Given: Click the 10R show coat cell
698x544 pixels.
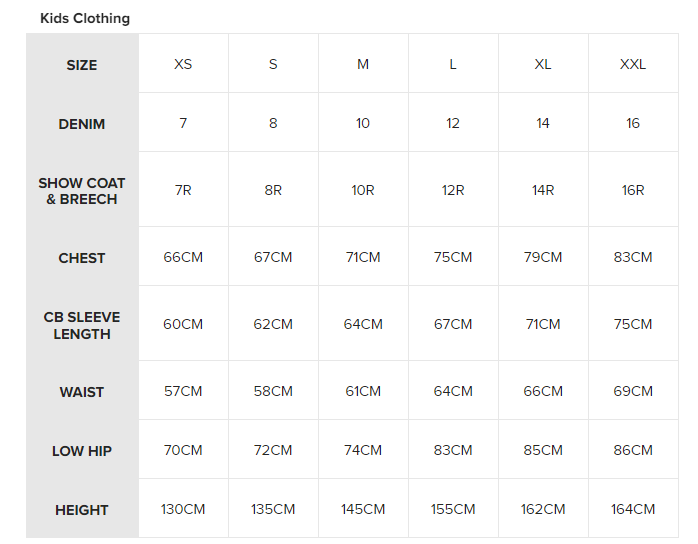Looking at the screenshot, I should [x=363, y=190].
